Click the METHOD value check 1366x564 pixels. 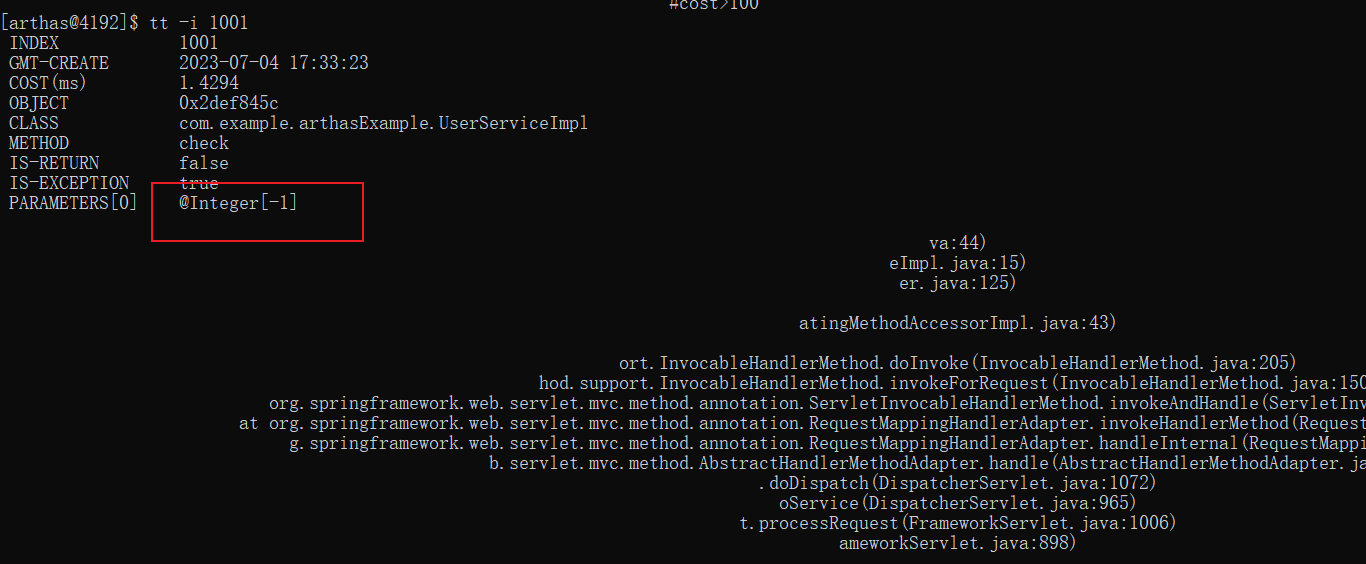[204, 143]
